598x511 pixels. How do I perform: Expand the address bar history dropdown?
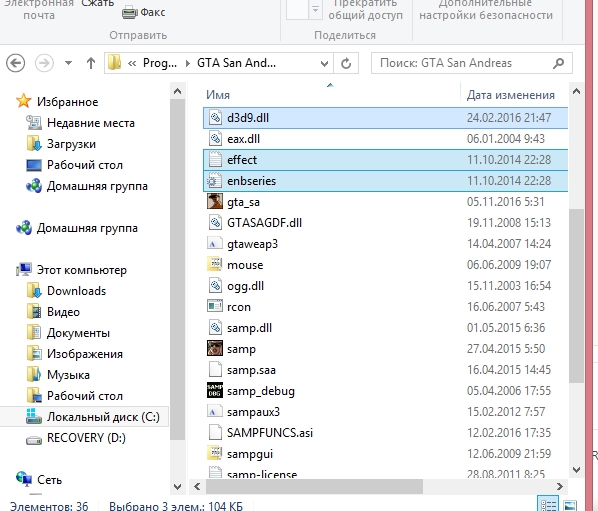(x=324, y=63)
